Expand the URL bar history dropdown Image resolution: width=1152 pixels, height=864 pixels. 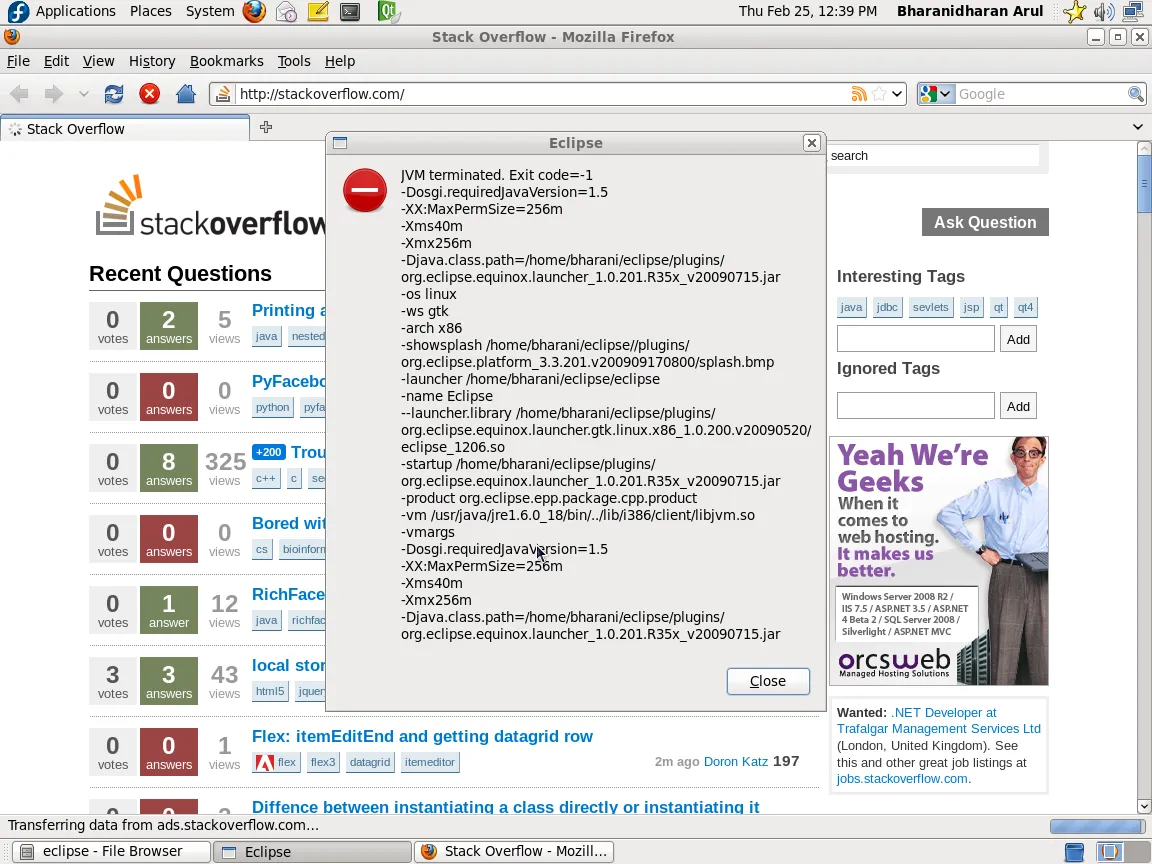click(x=897, y=94)
